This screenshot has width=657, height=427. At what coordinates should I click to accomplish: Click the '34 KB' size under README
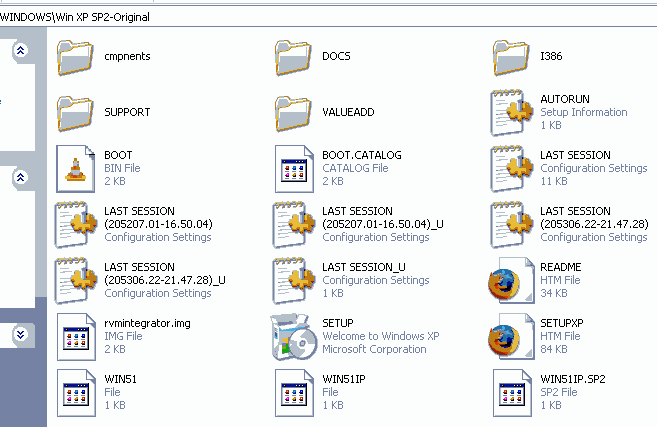(554, 293)
